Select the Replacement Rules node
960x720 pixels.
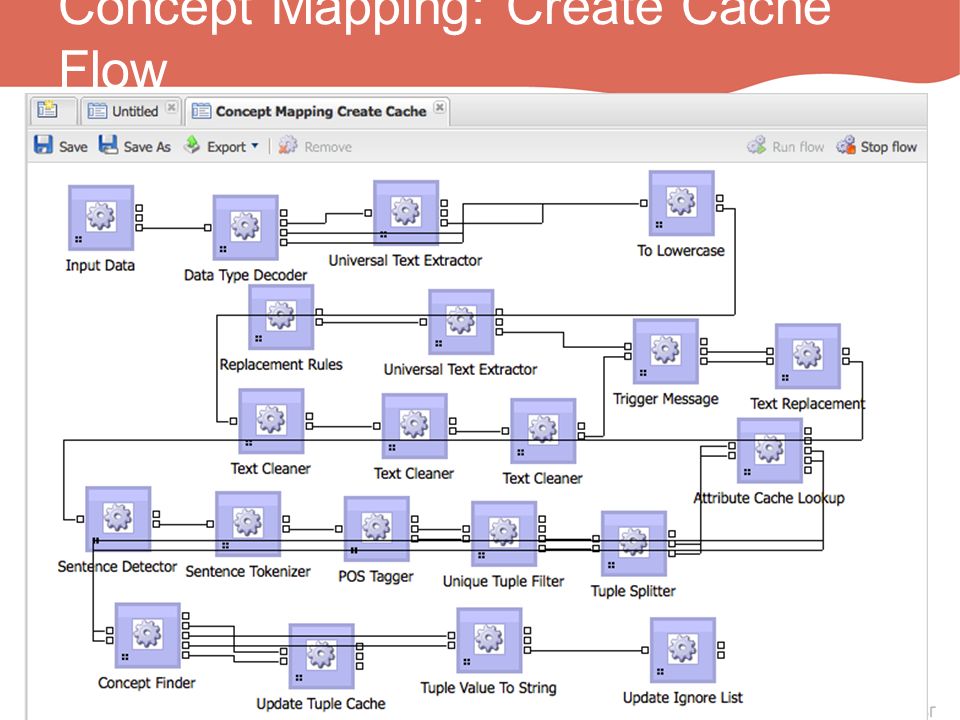click(x=281, y=317)
